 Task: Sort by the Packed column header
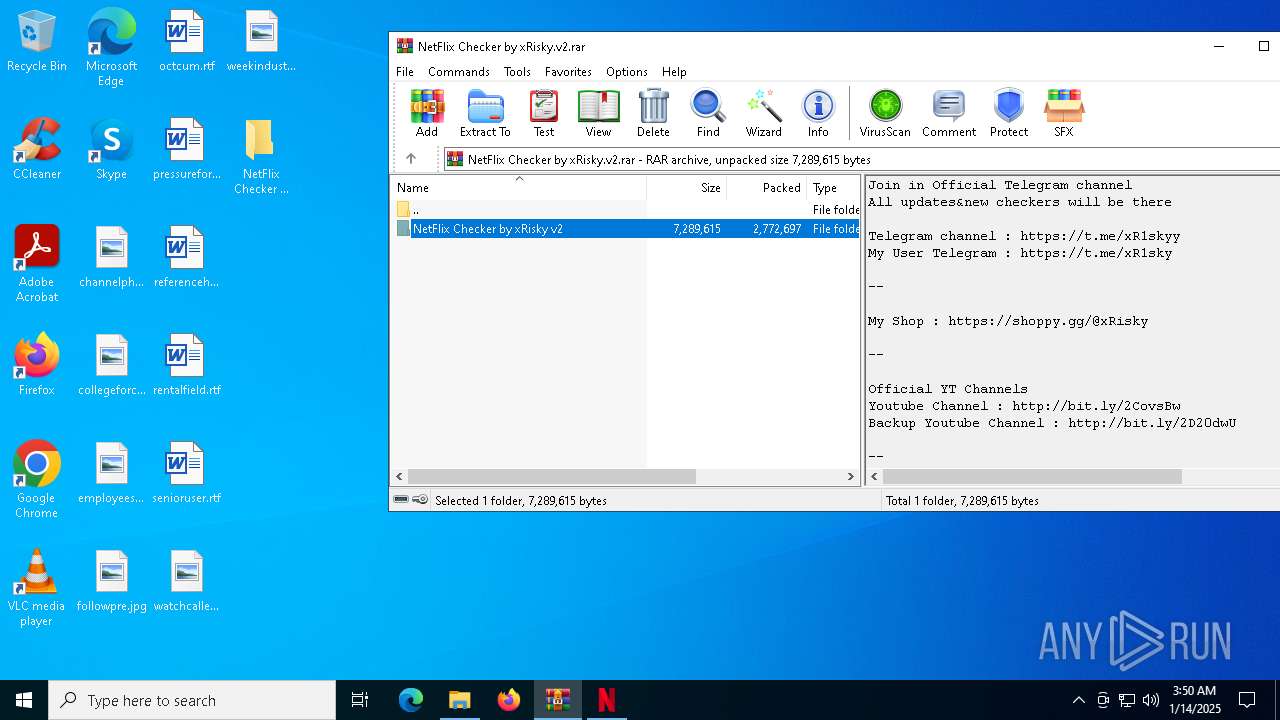click(767, 187)
